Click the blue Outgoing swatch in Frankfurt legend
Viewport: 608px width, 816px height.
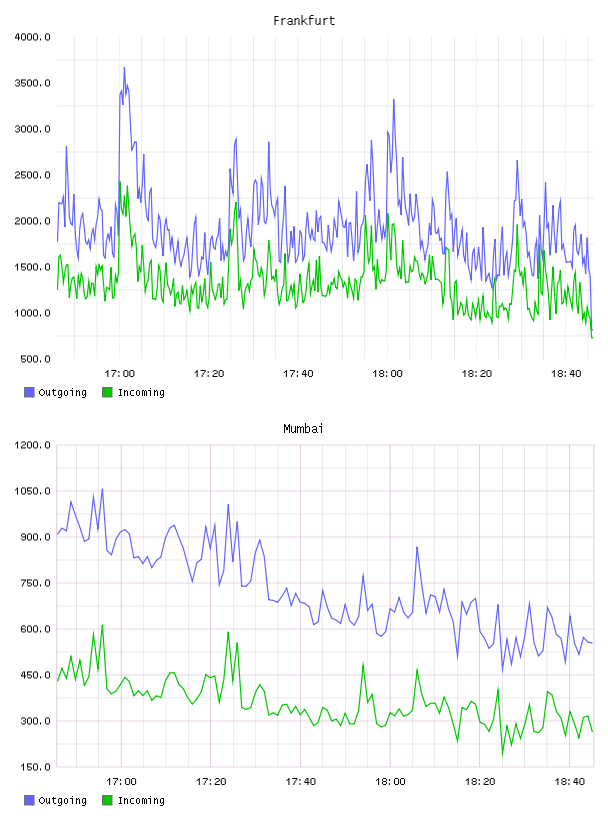pyautogui.click(x=29, y=392)
